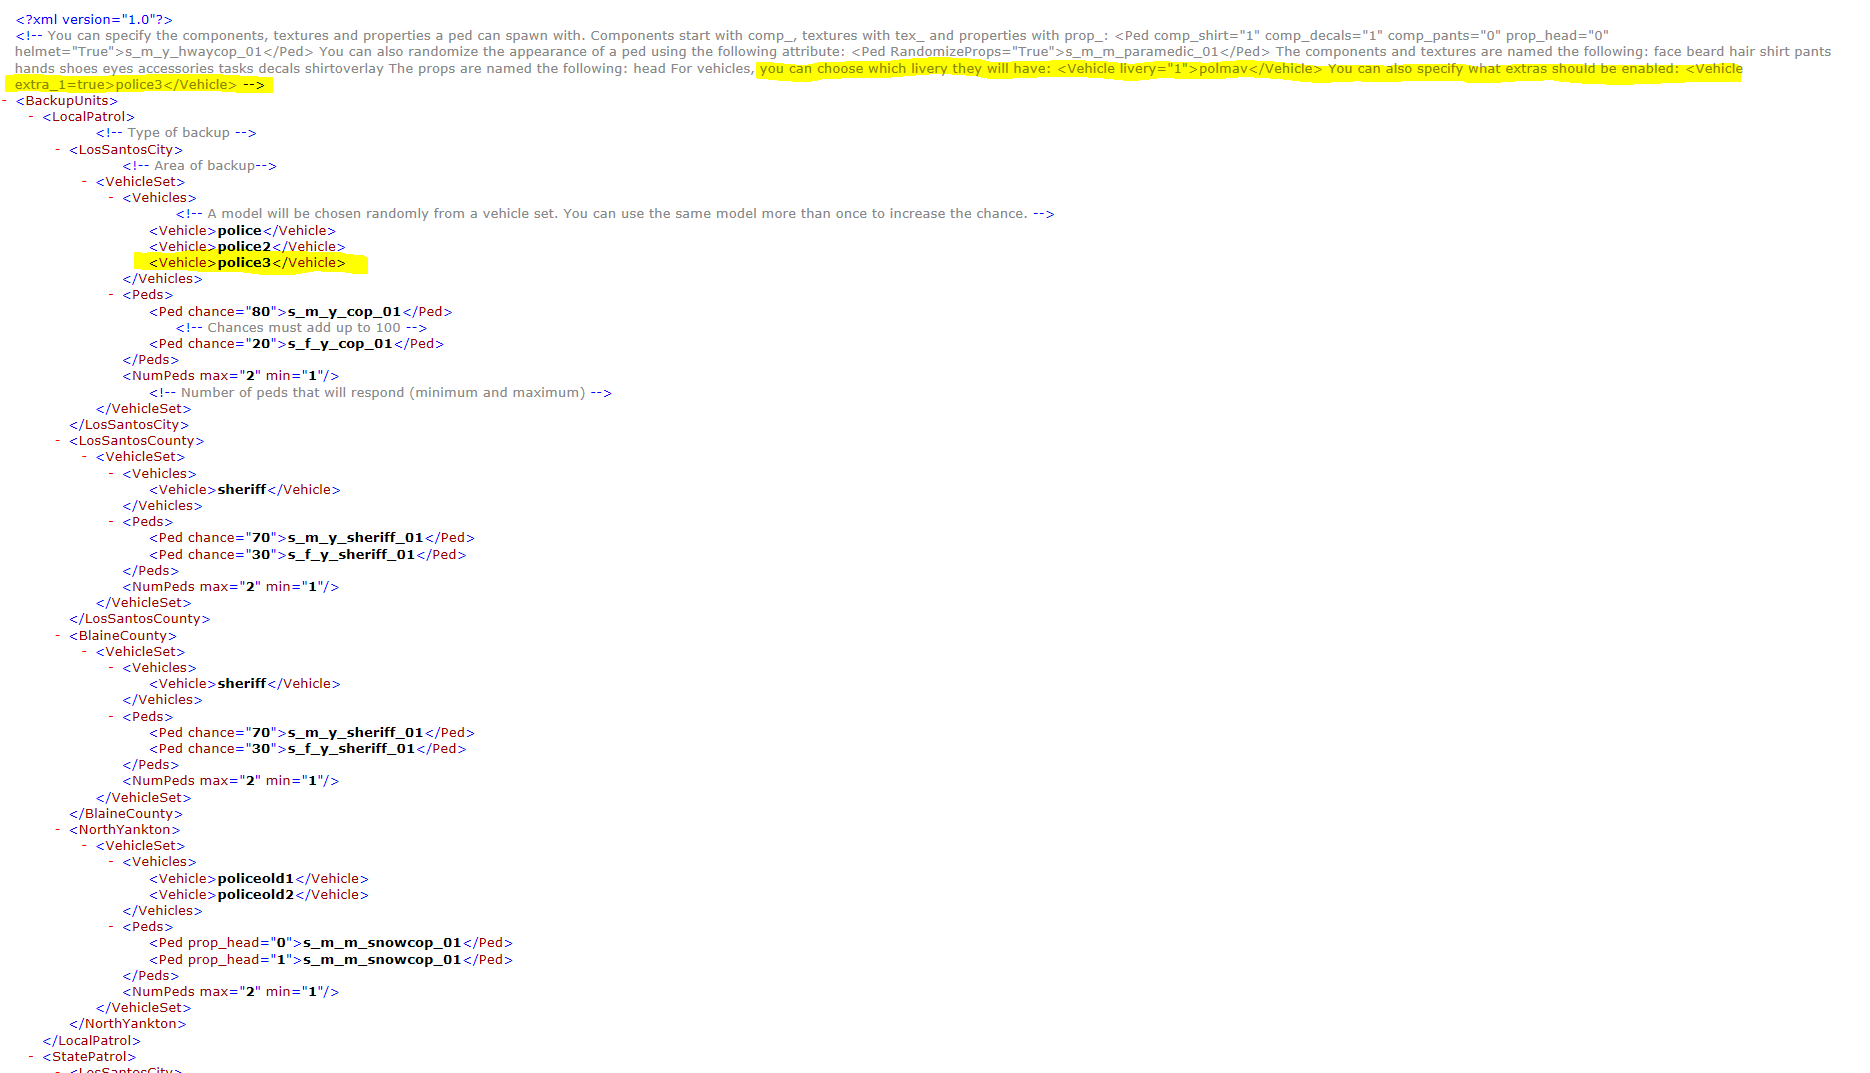Viewport: 1870px width, 1073px height.
Task: Collapse the LocalPatrol node
Action: point(32,117)
